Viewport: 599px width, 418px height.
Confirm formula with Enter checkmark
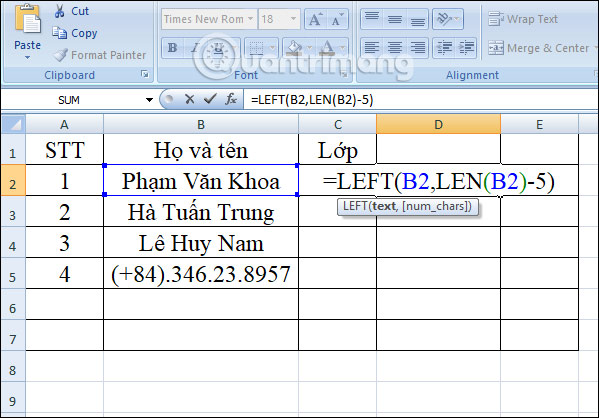[210, 99]
